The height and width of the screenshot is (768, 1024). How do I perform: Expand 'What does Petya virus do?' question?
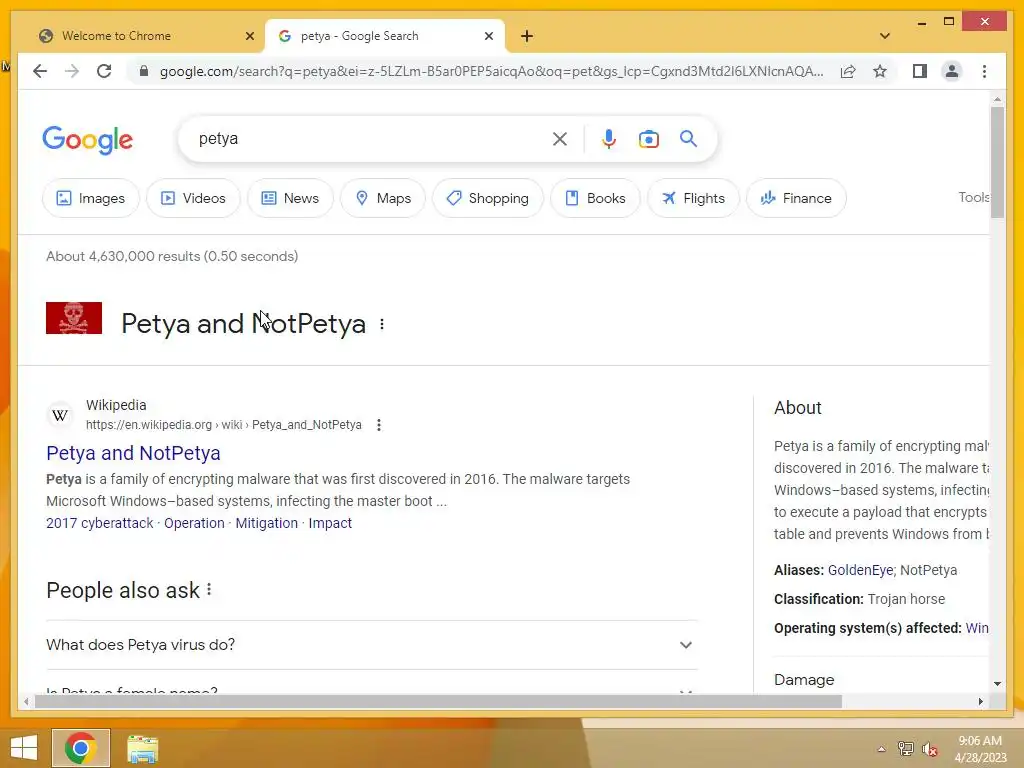tap(372, 645)
